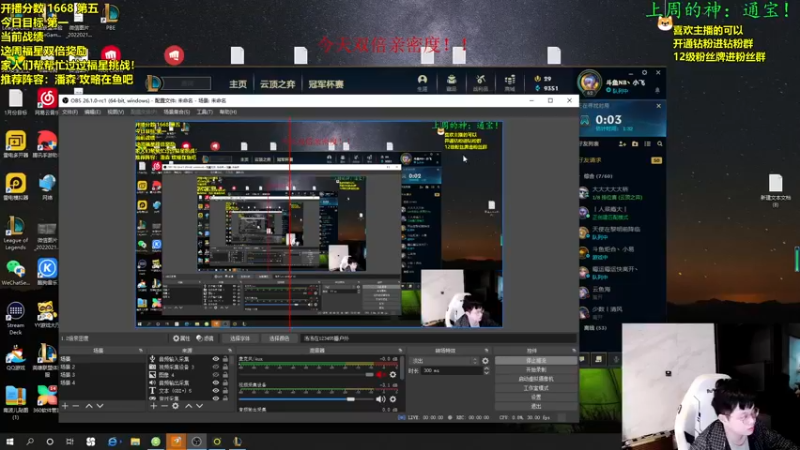Open video capture device mixer settings gear

coord(393,399)
